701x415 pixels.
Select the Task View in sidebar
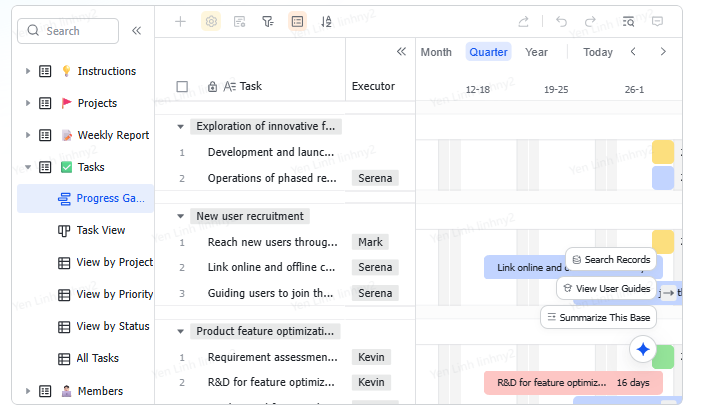click(101, 230)
